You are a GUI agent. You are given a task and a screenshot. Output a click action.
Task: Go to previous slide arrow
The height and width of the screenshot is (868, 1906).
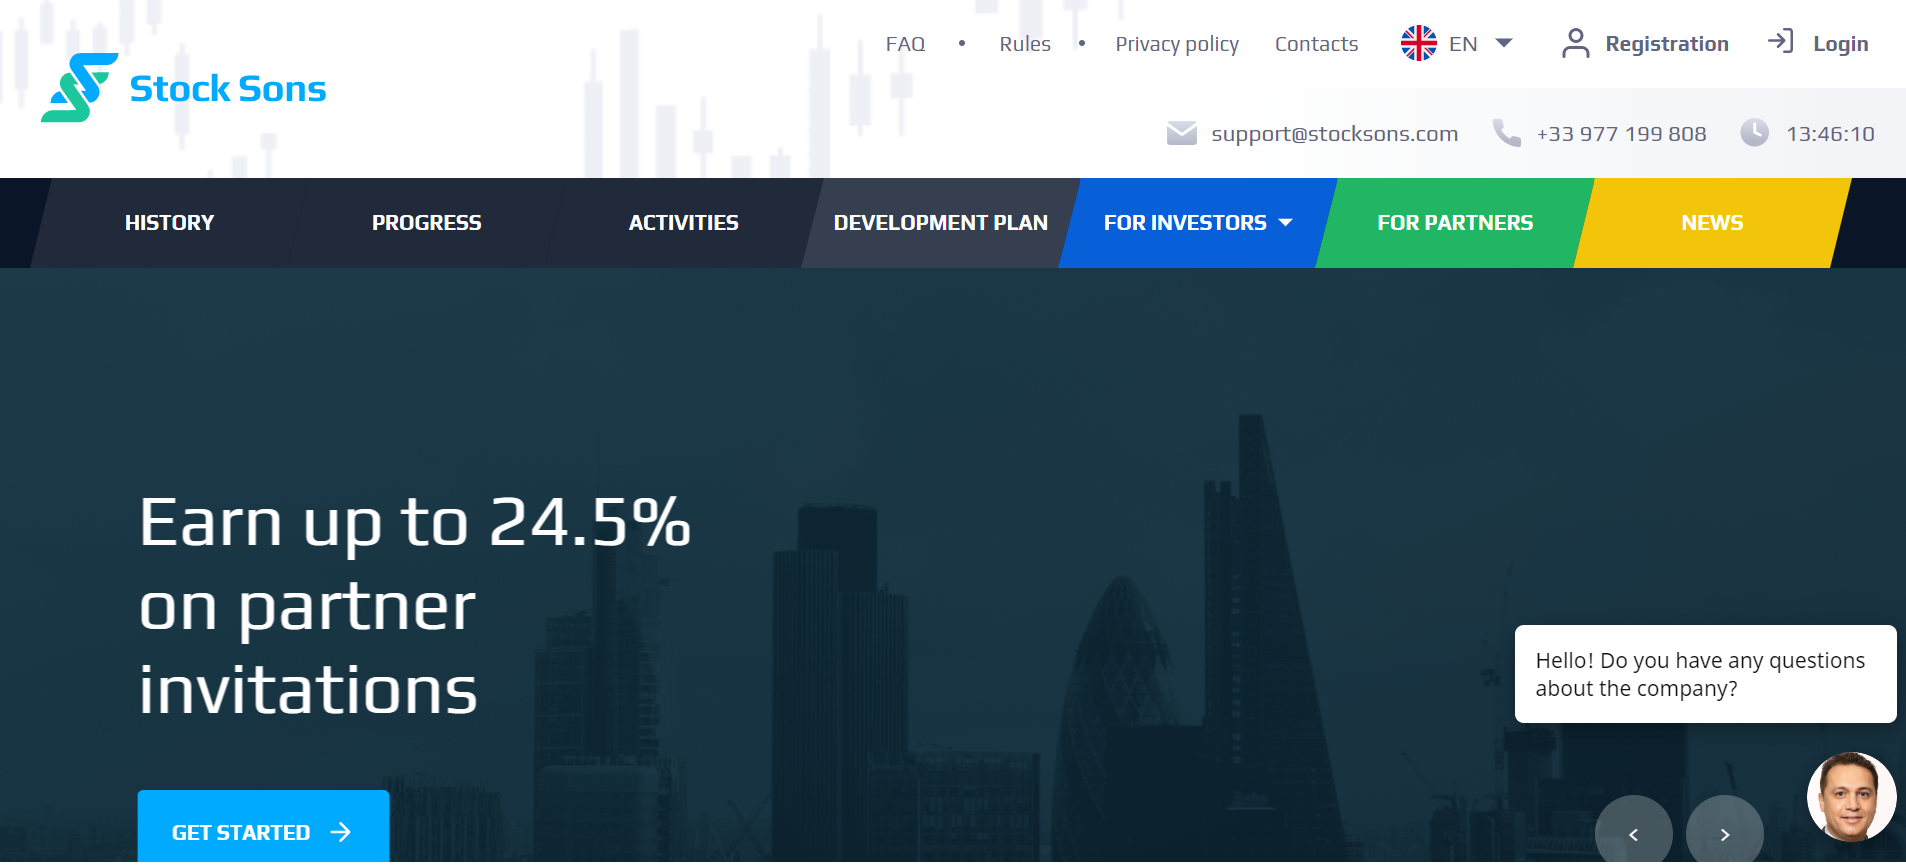tap(1633, 833)
